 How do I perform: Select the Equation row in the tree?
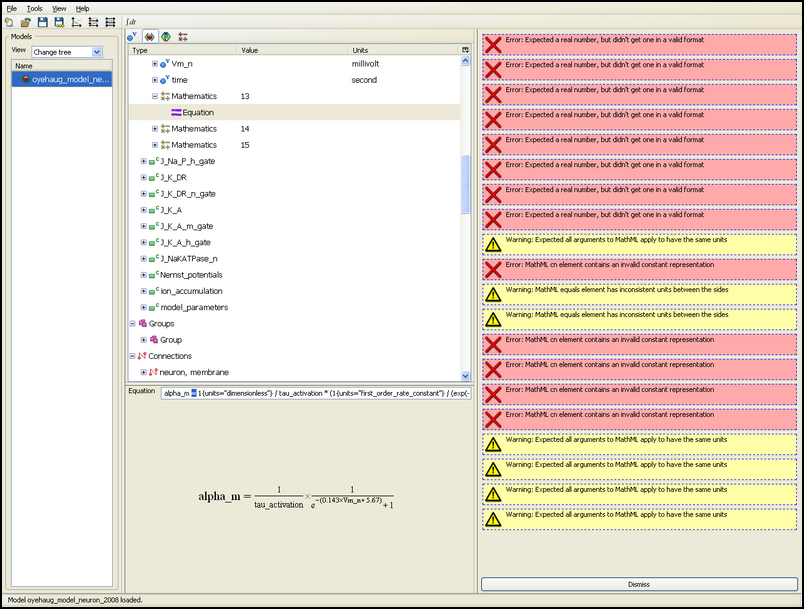[294, 112]
